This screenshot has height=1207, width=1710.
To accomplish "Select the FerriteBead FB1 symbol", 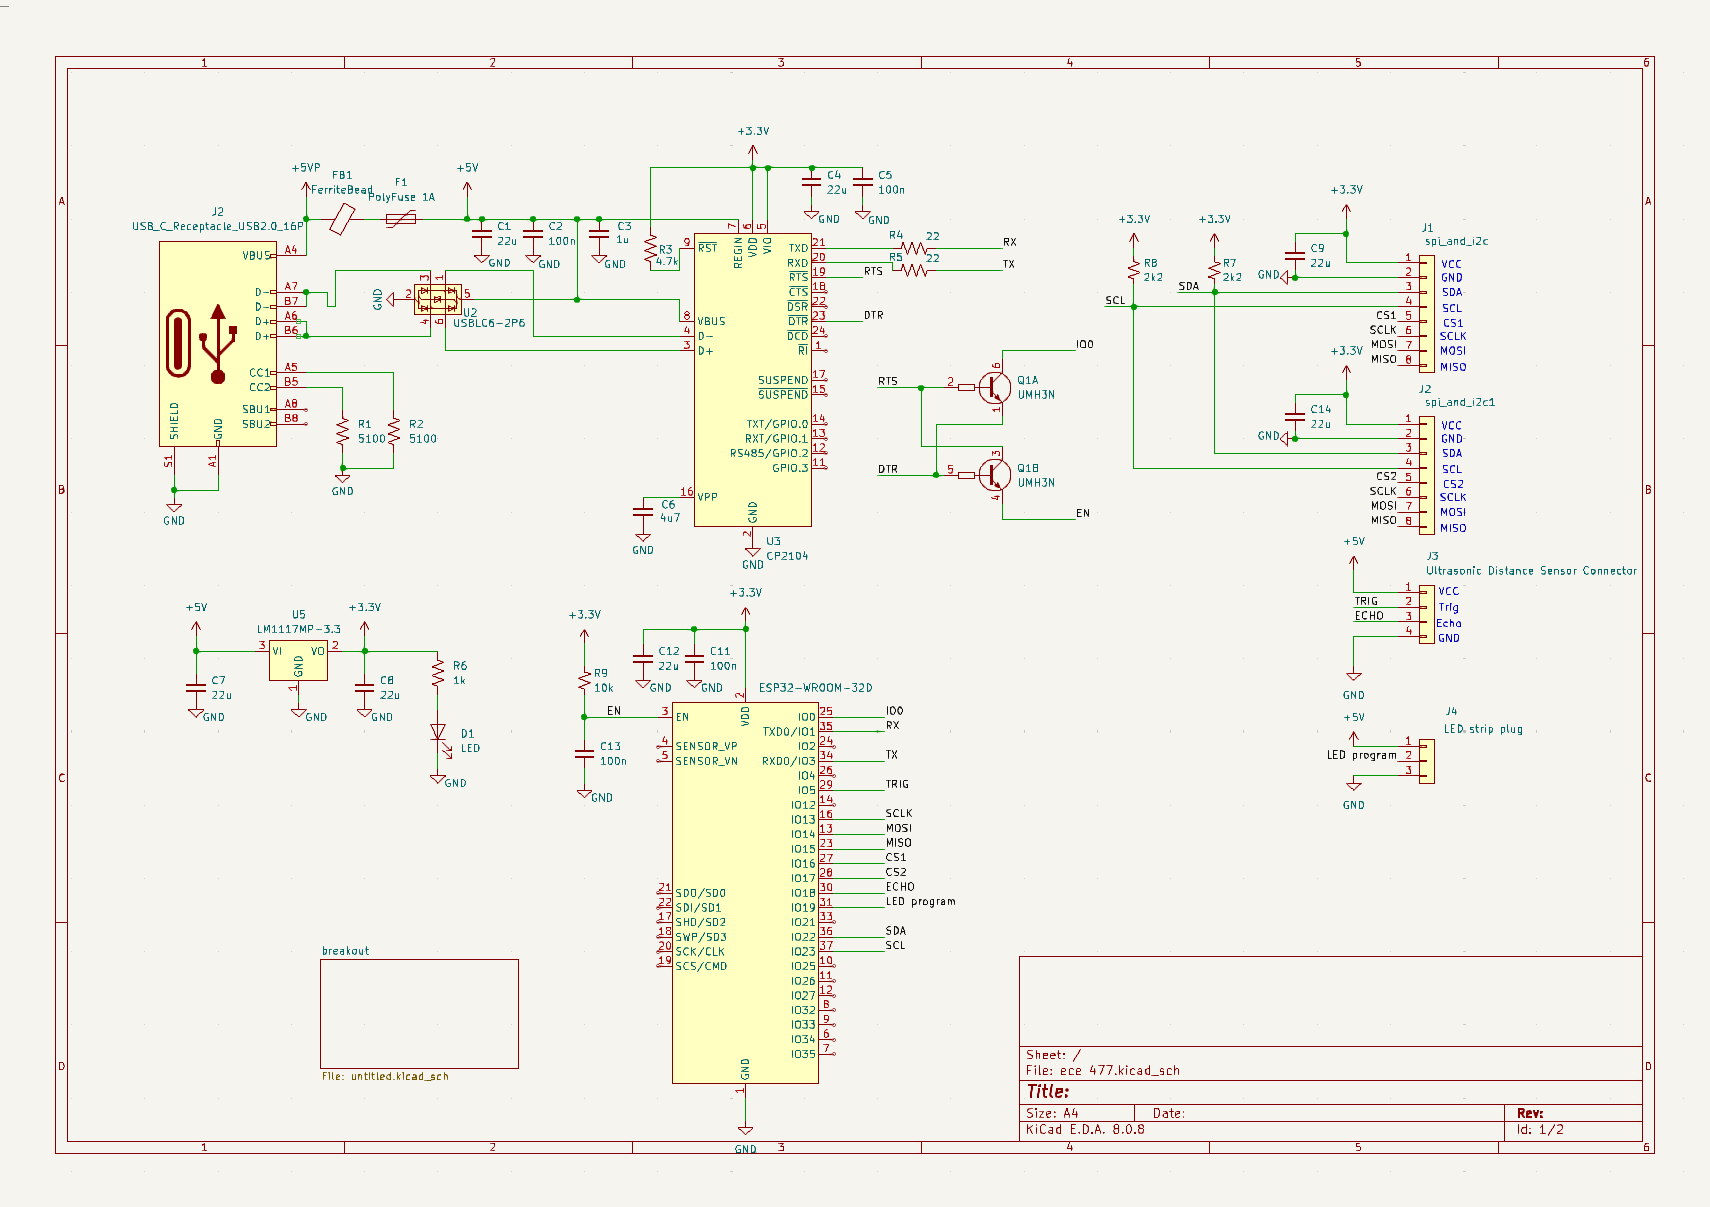I will (343, 219).
